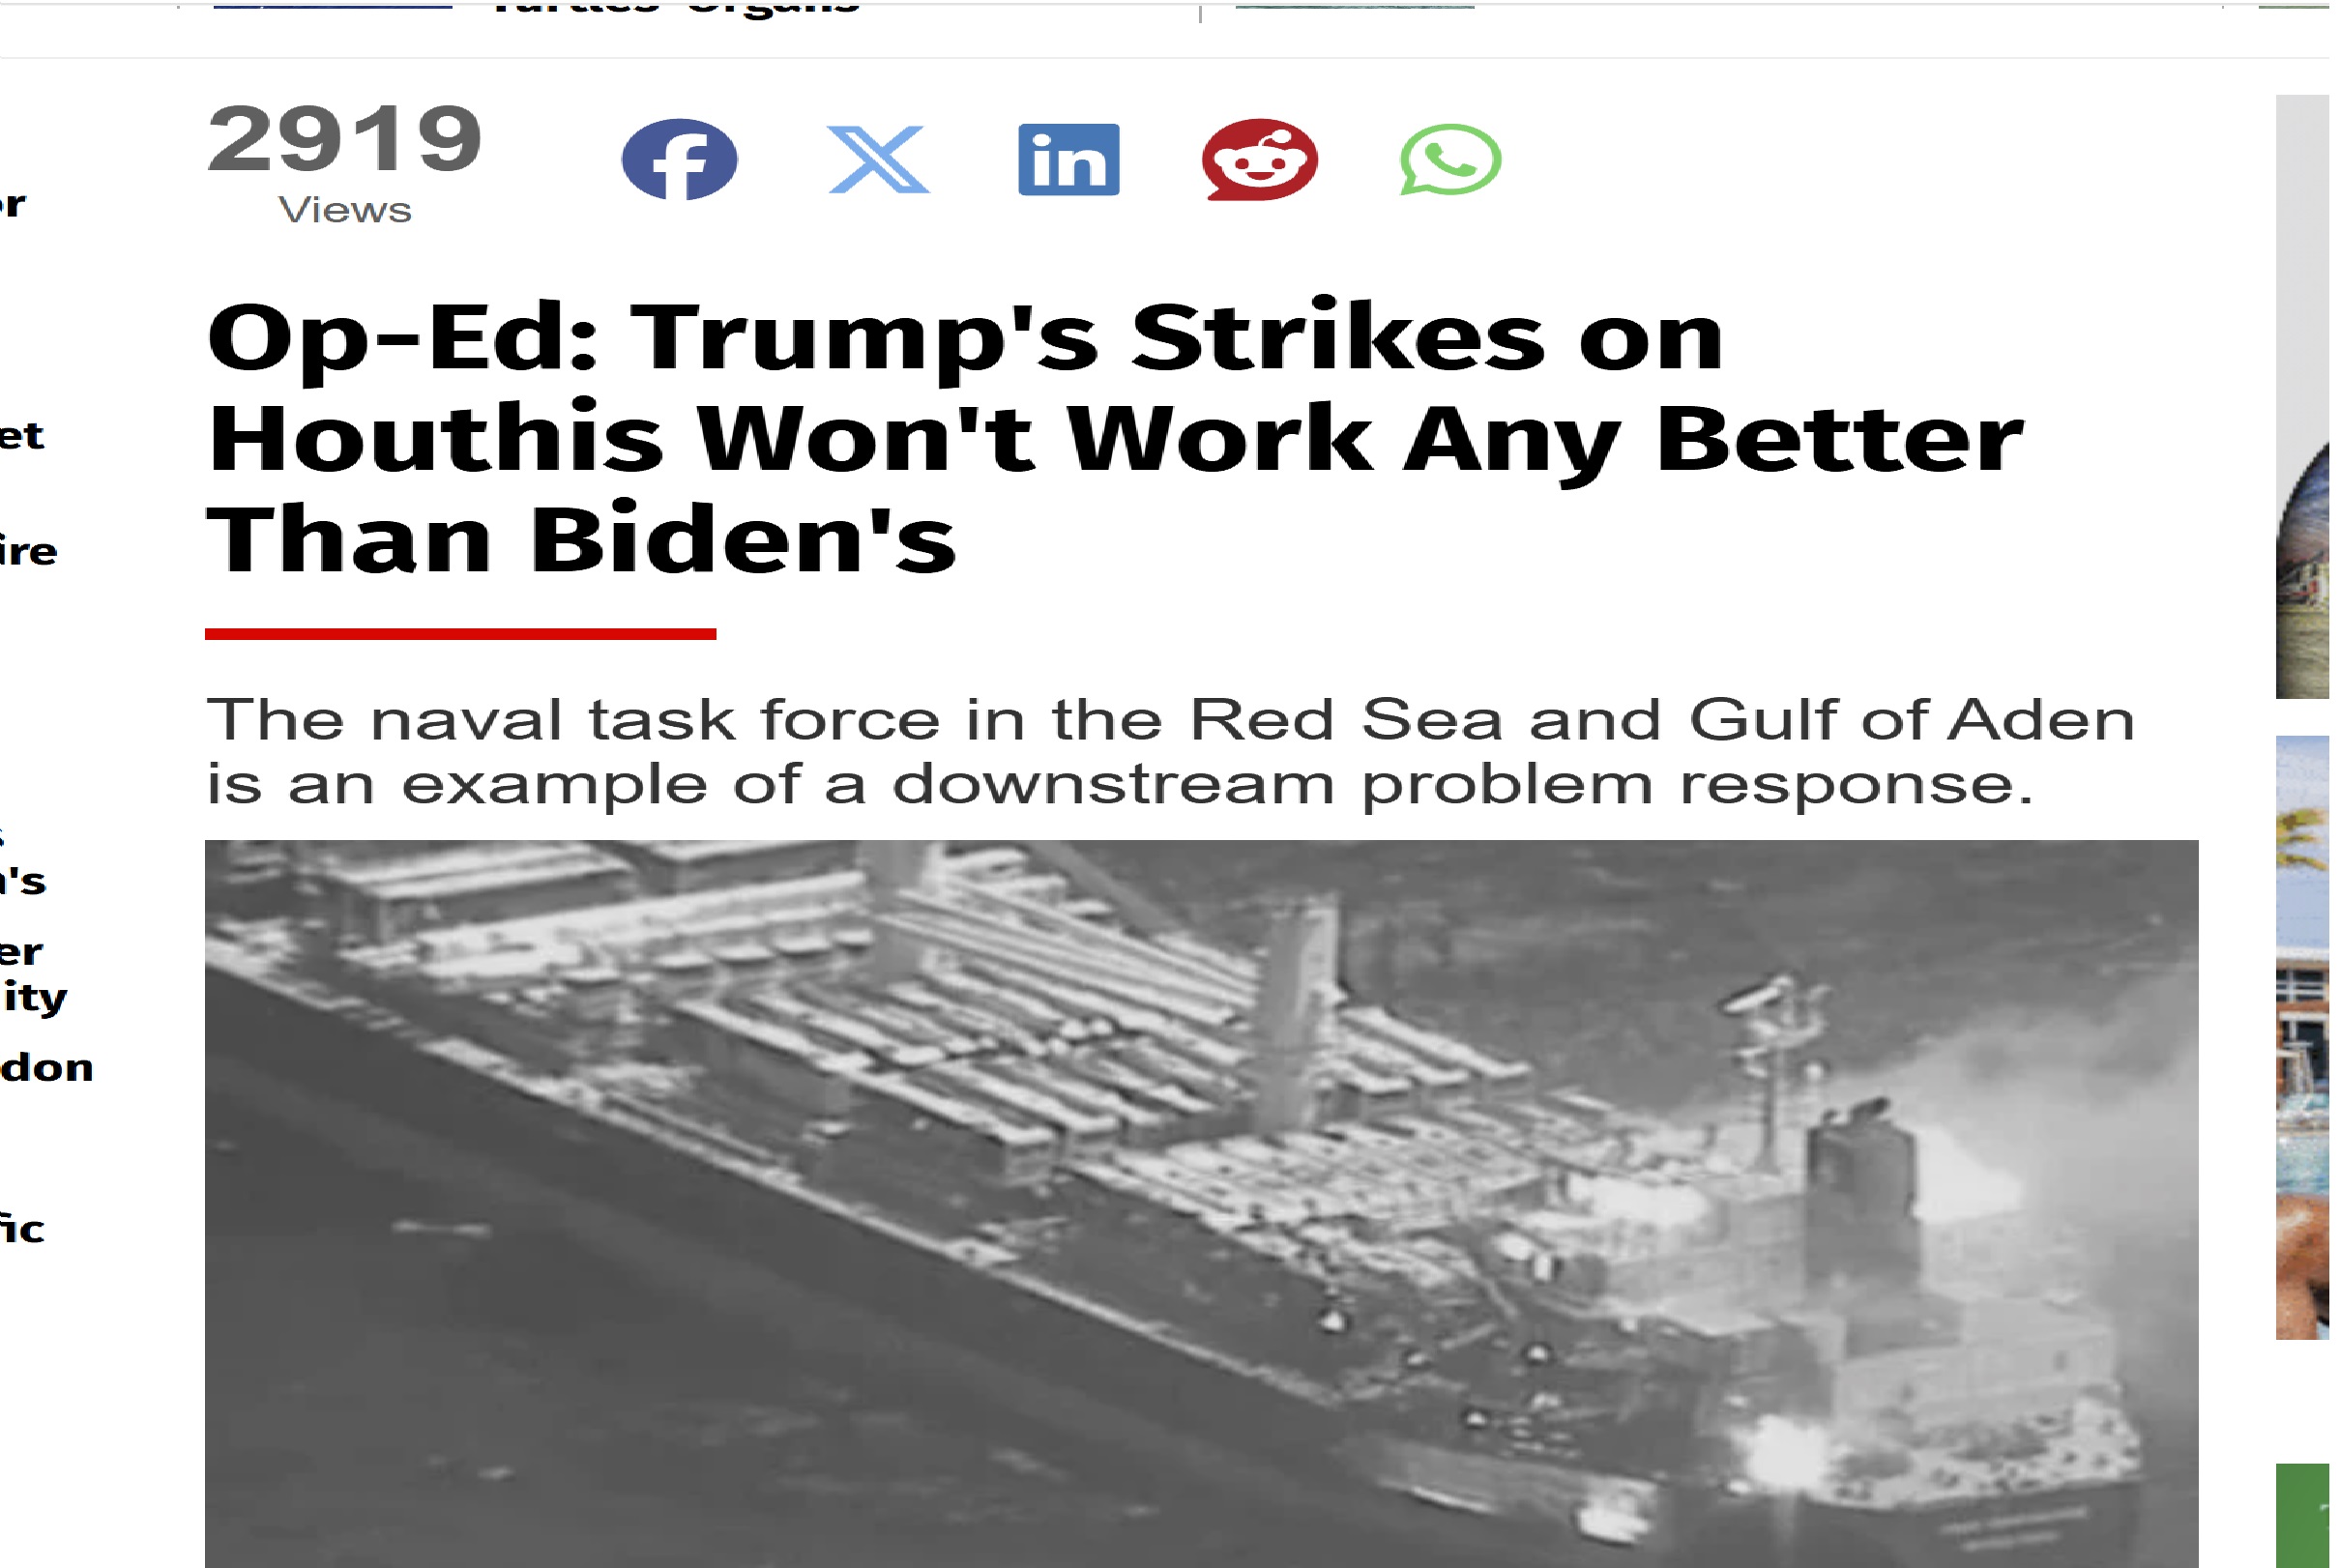
Task: Open the burning cargo ship photo
Action: (x=1202, y=1204)
